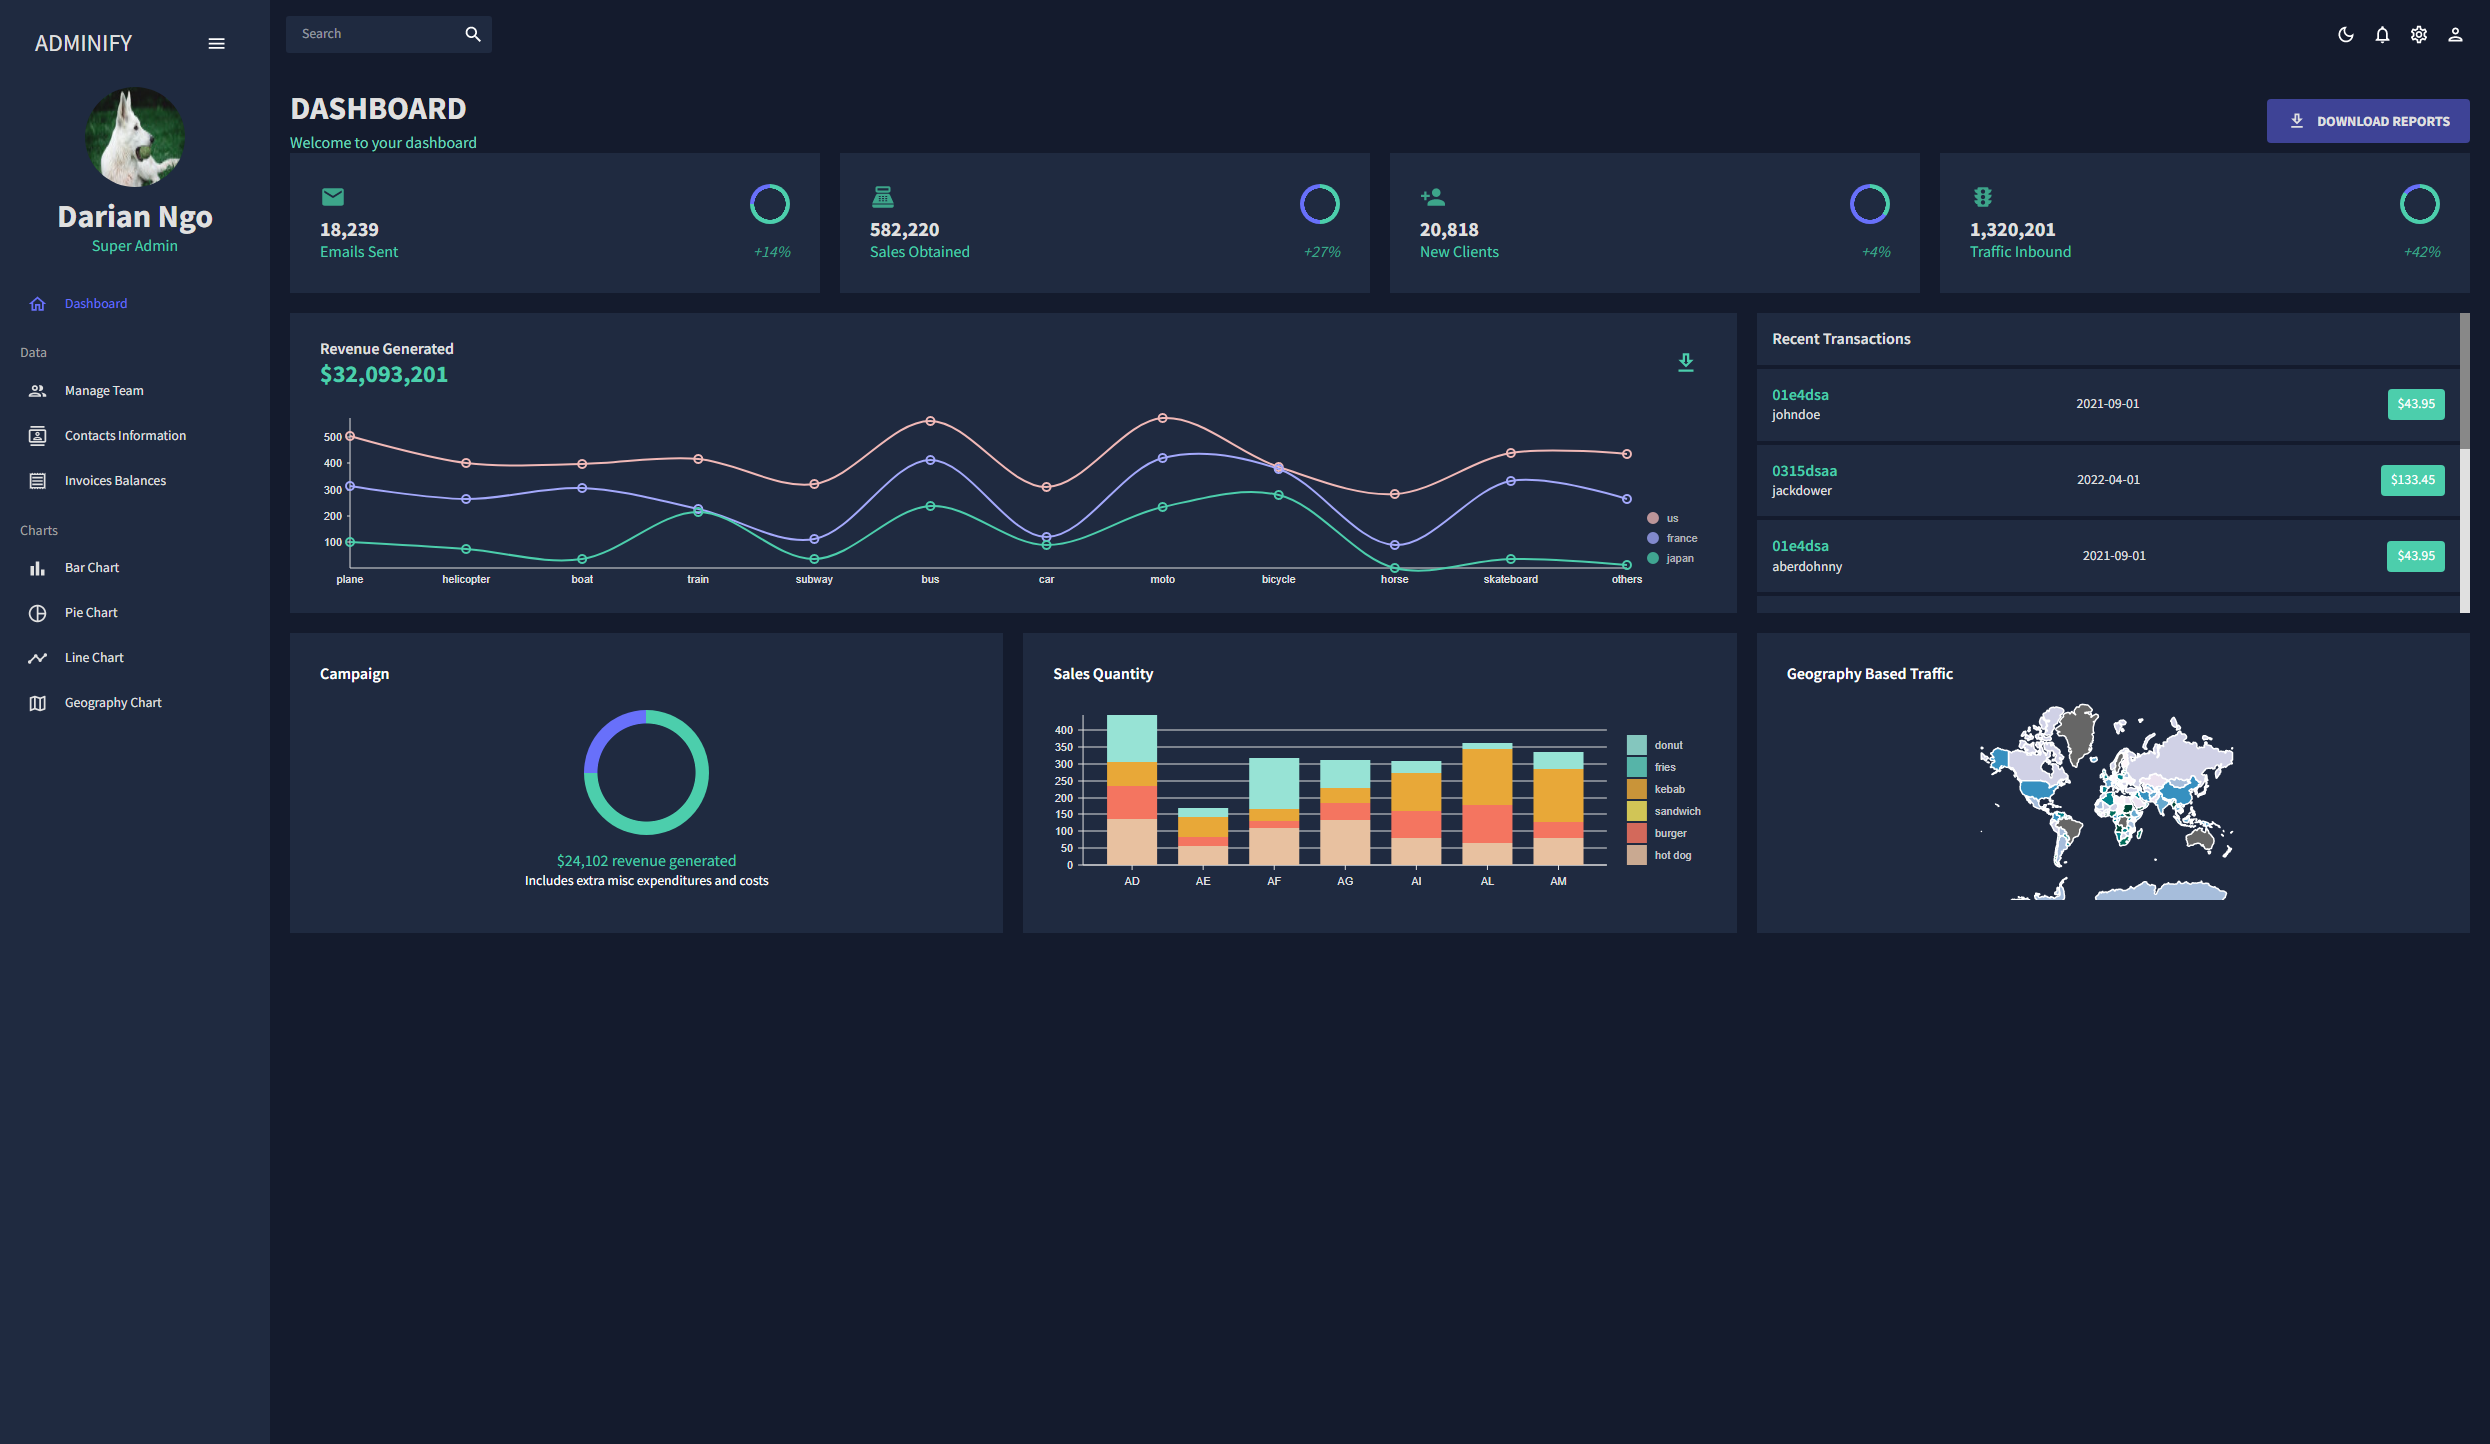Go to Manage Team page
This screenshot has width=2490, height=1444.
click(104, 391)
